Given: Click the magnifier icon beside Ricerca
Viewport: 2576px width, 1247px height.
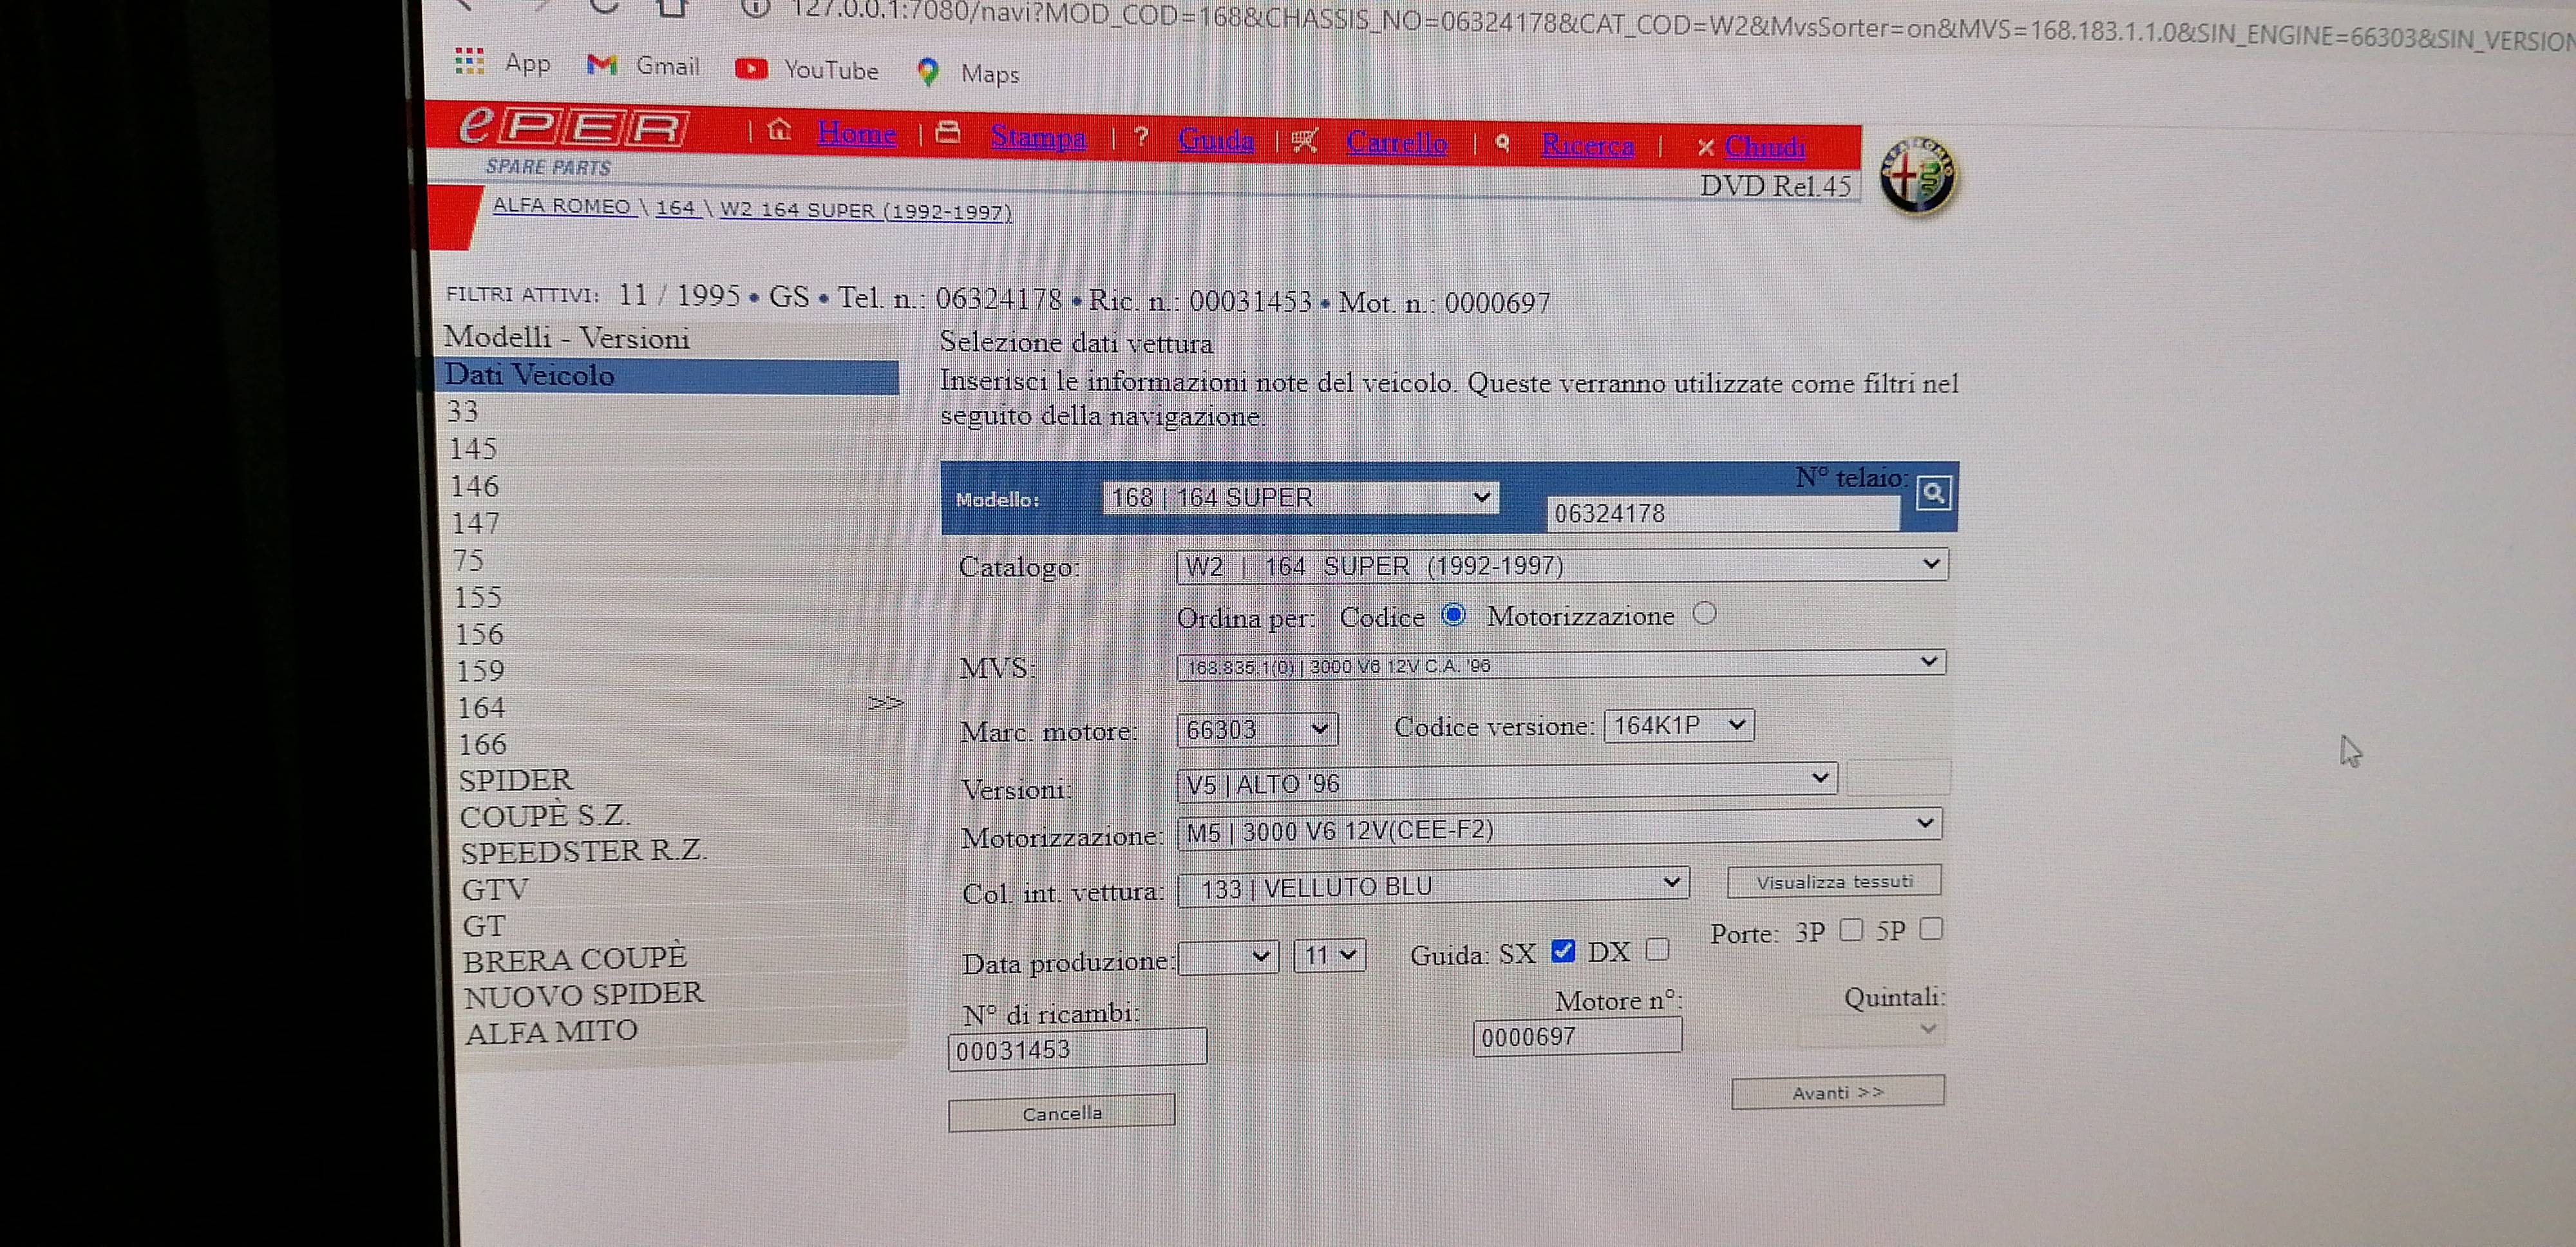Looking at the screenshot, I should click(x=1501, y=143).
